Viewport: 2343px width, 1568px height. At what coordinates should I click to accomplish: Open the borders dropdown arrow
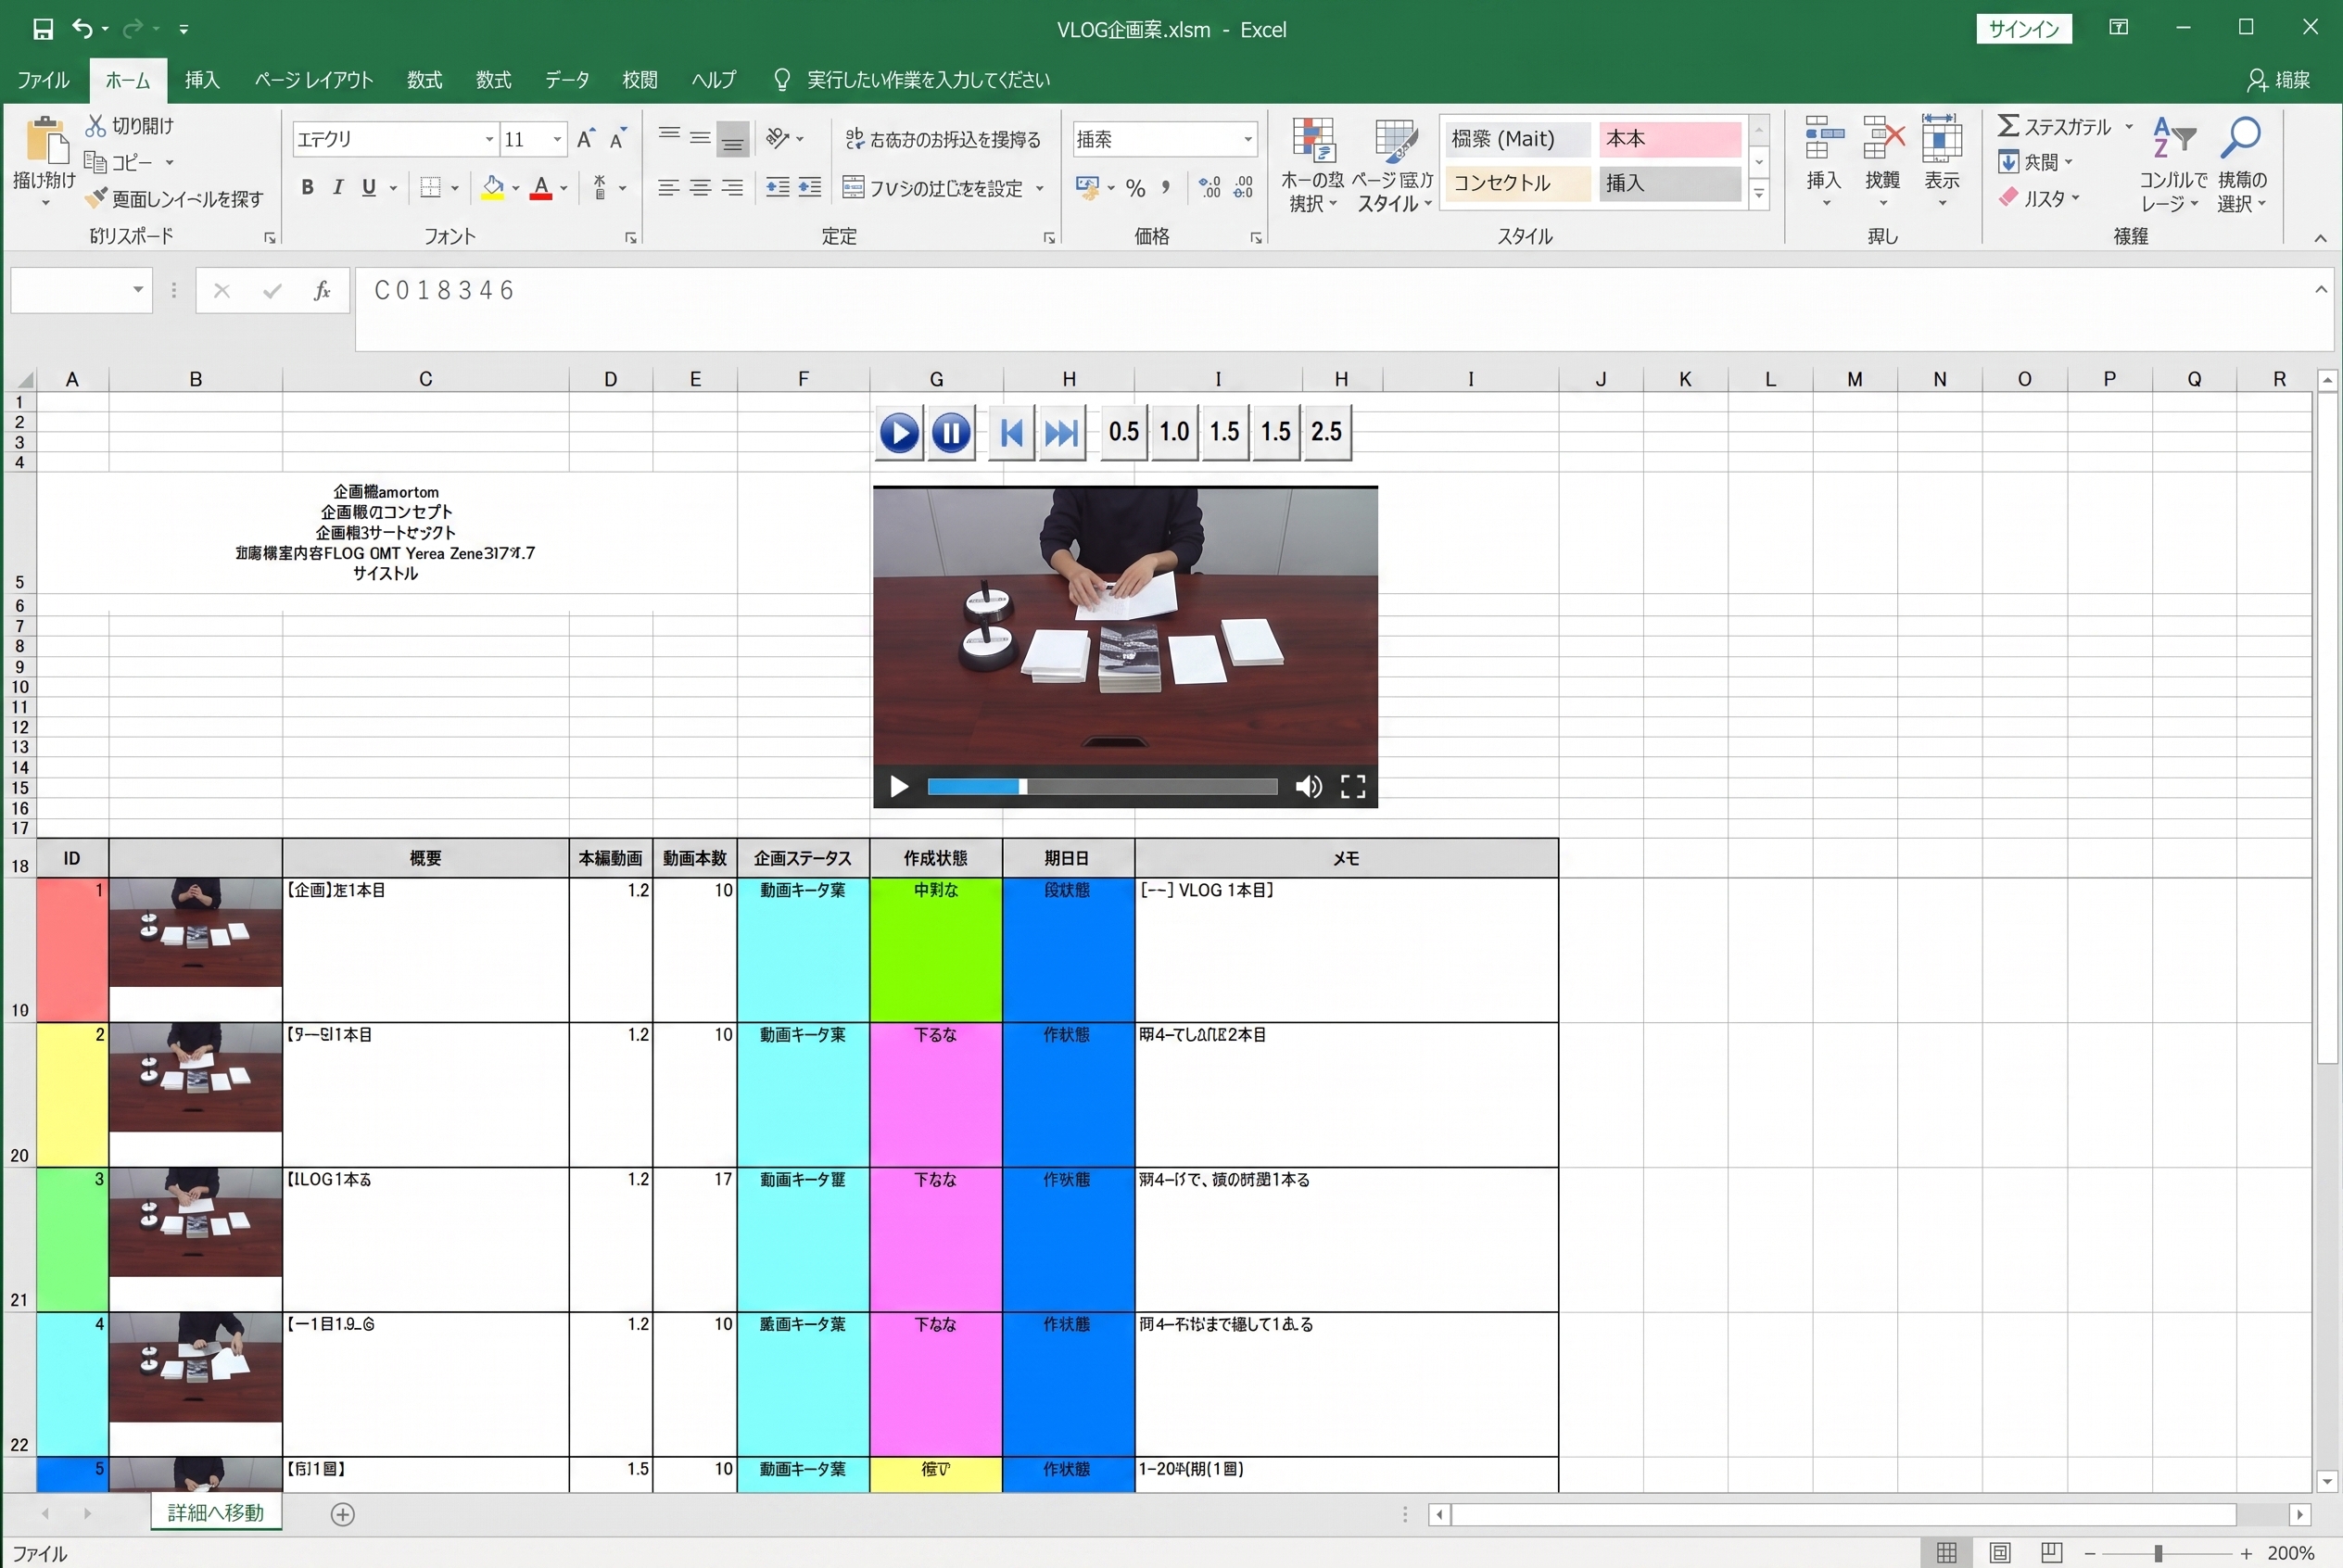coord(455,188)
